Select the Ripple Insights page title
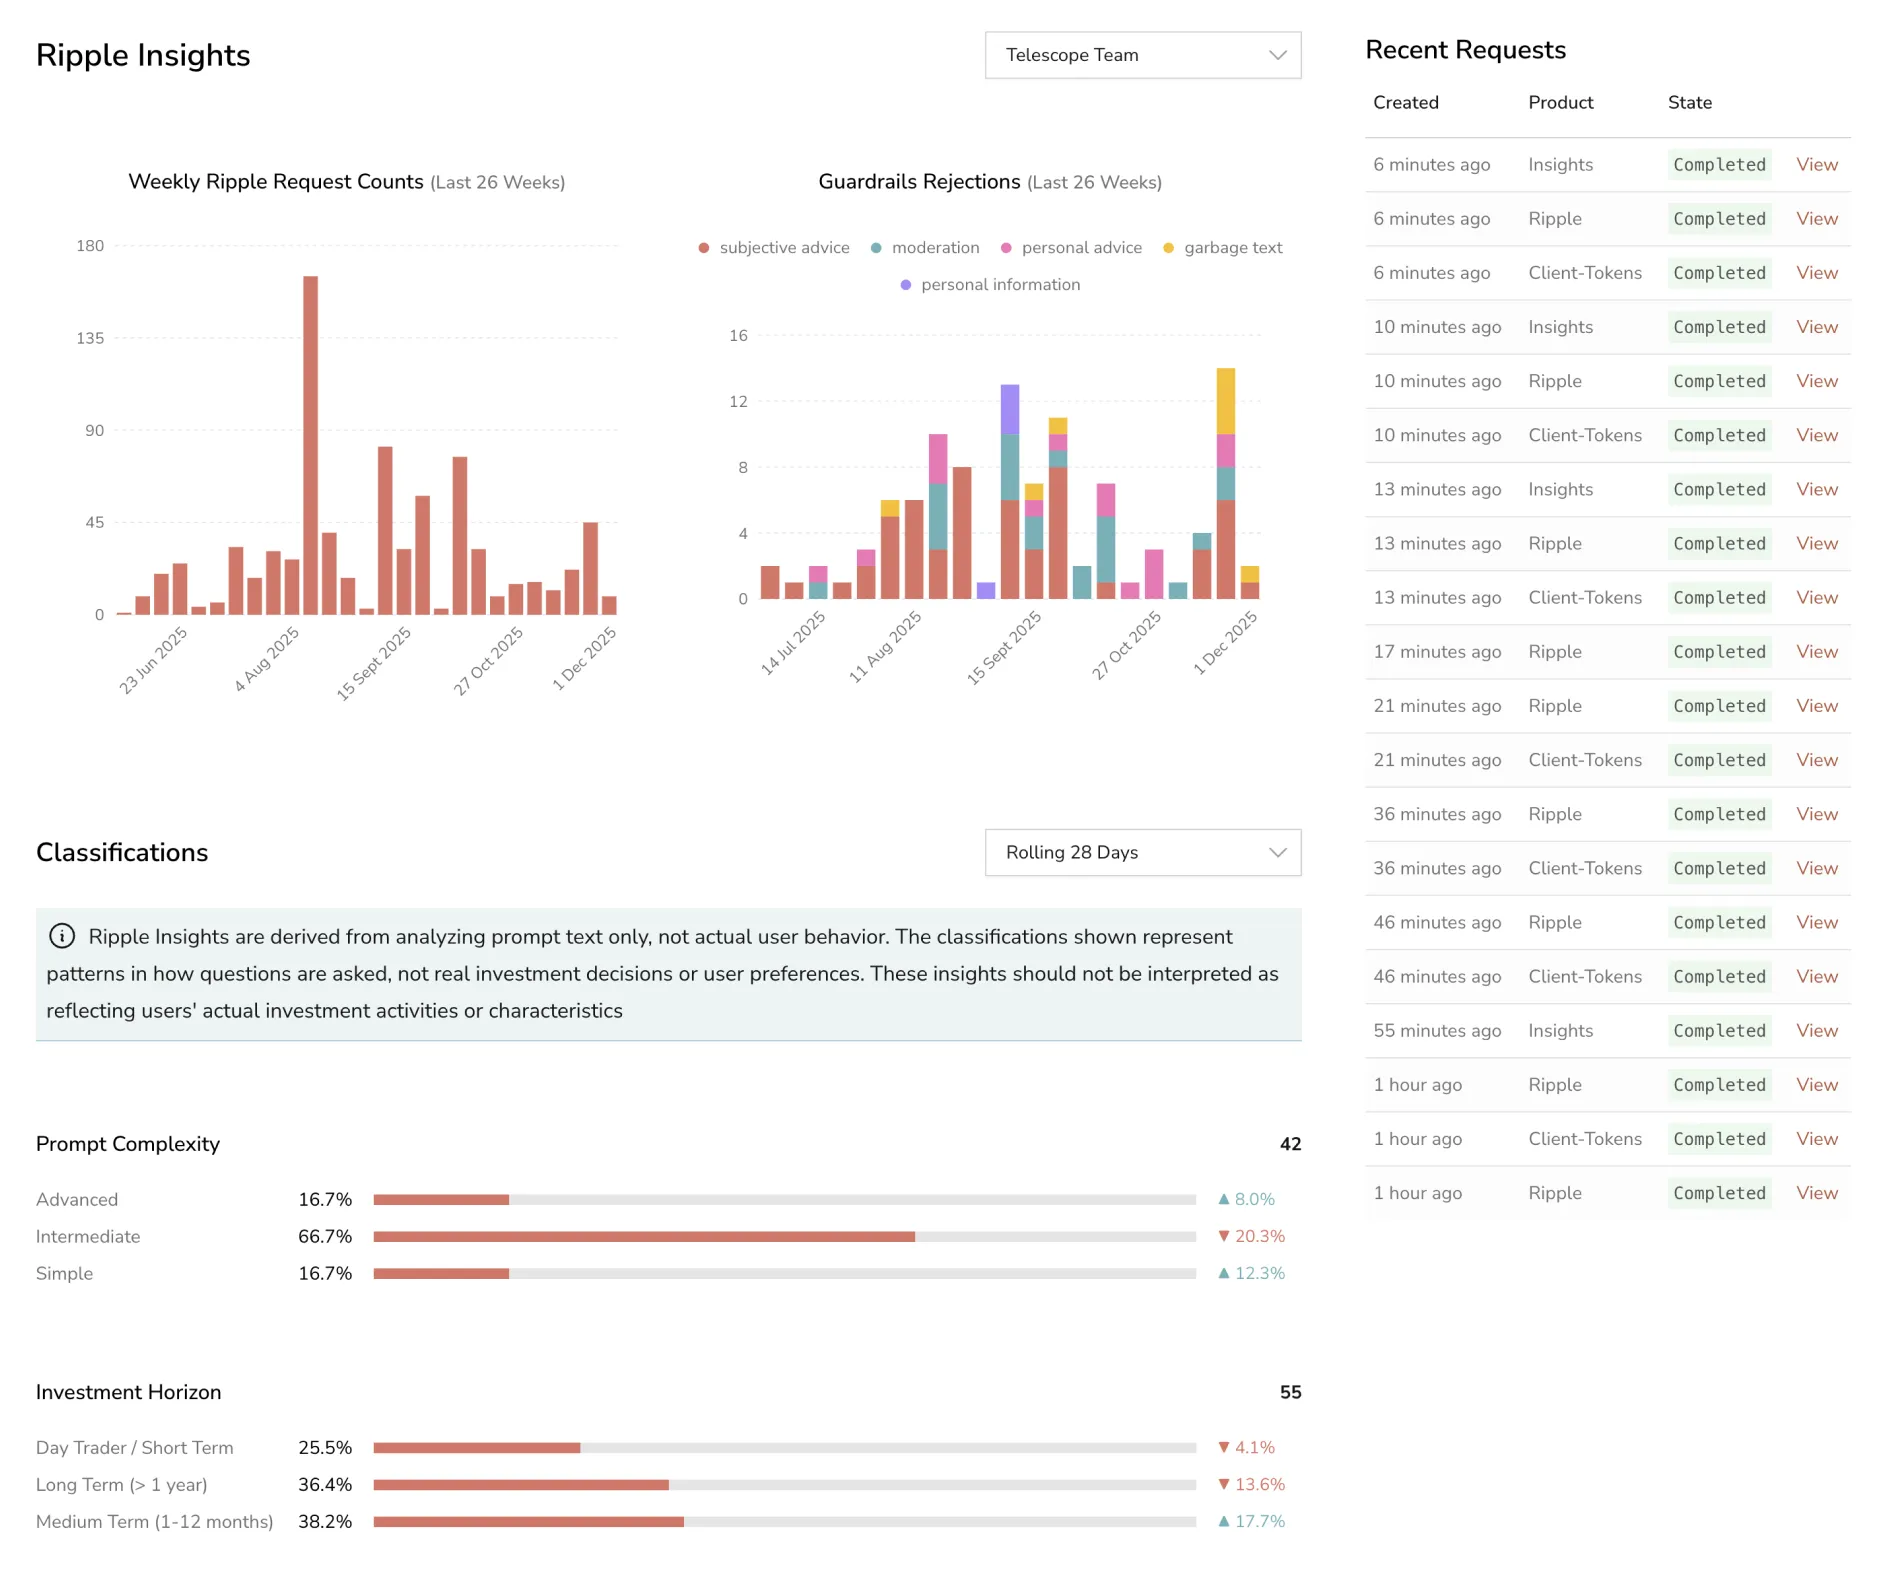 143,56
